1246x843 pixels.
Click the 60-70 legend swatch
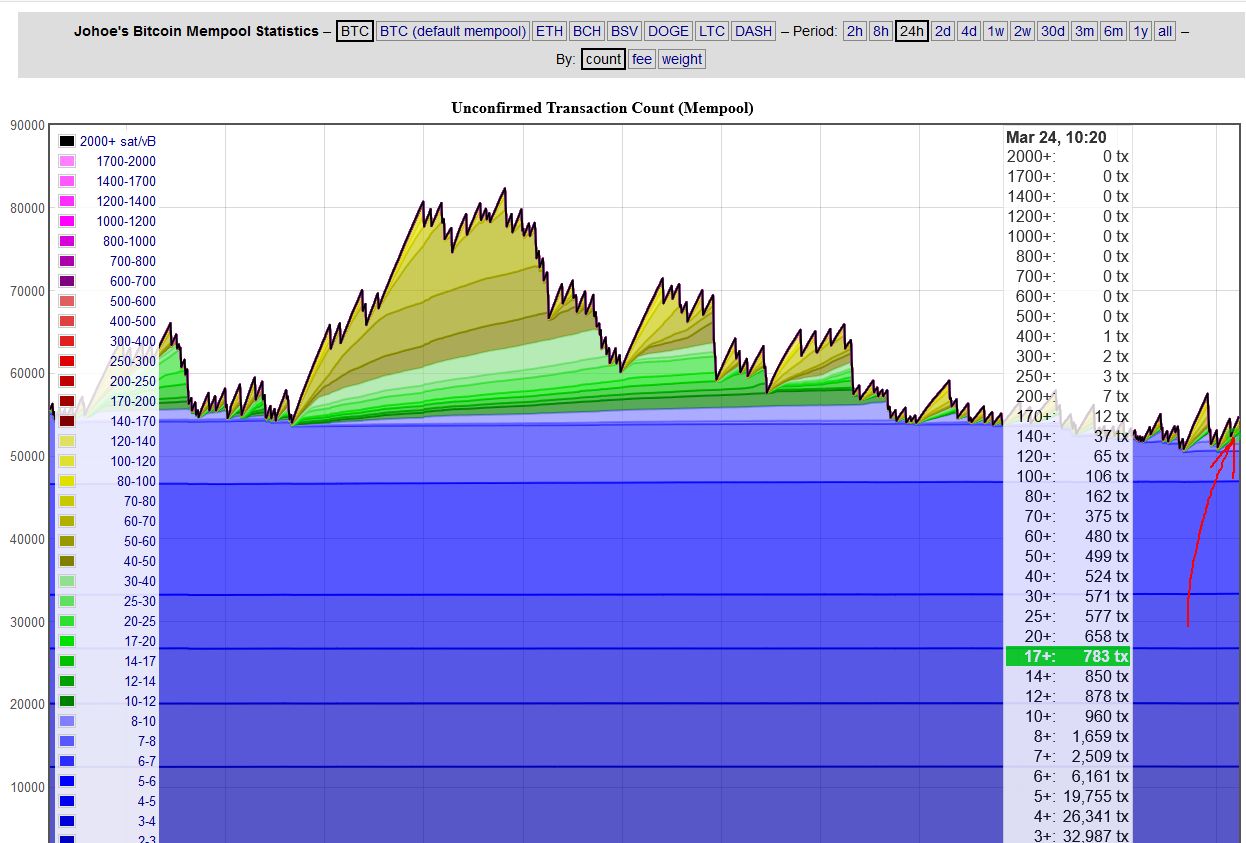[67, 521]
